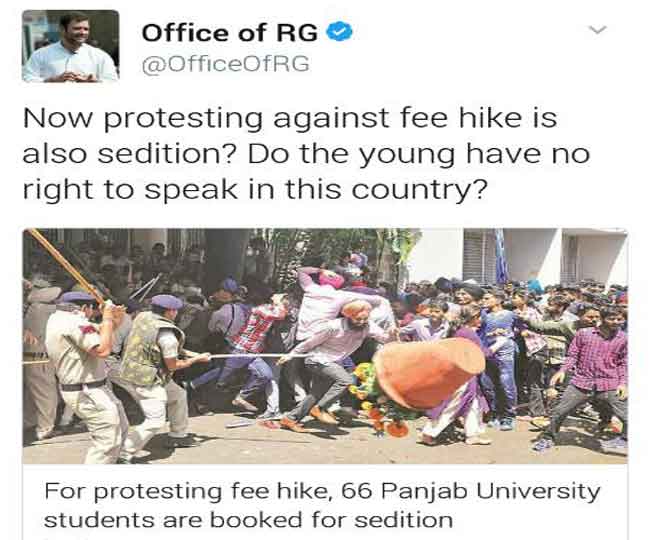Select the tweet line 'Now protesting against fee hike is'

tap(290, 118)
